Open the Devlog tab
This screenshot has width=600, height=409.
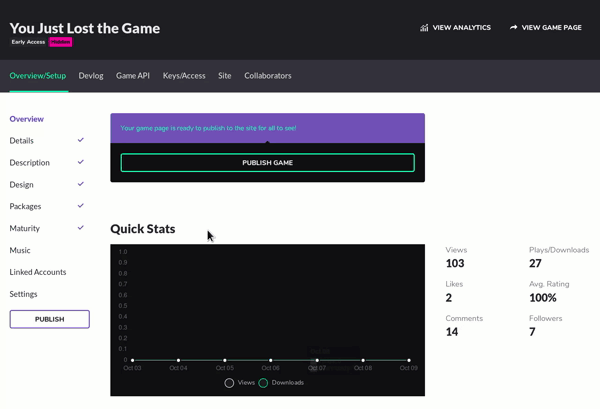coord(91,76)
